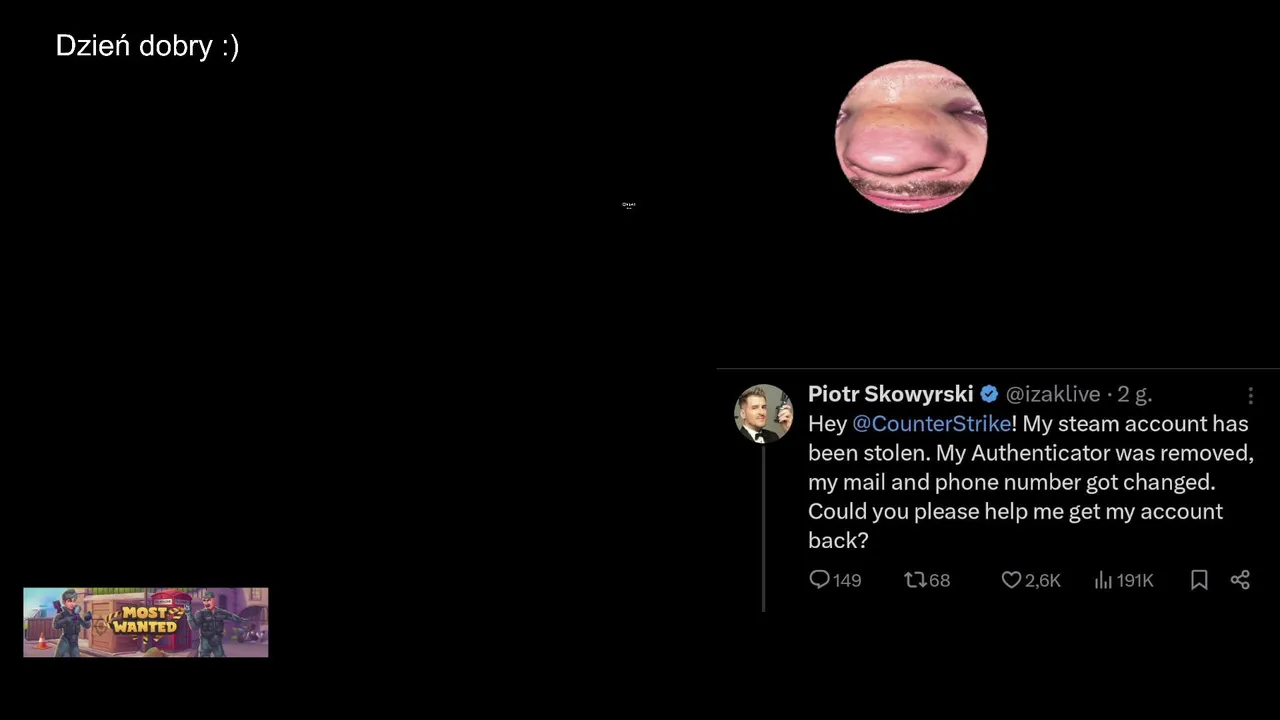Viewport: 1280px width, 720px height.
Task: Select the 'Dzień dobry :)' heading text
Action: click(x=147, y=46)
